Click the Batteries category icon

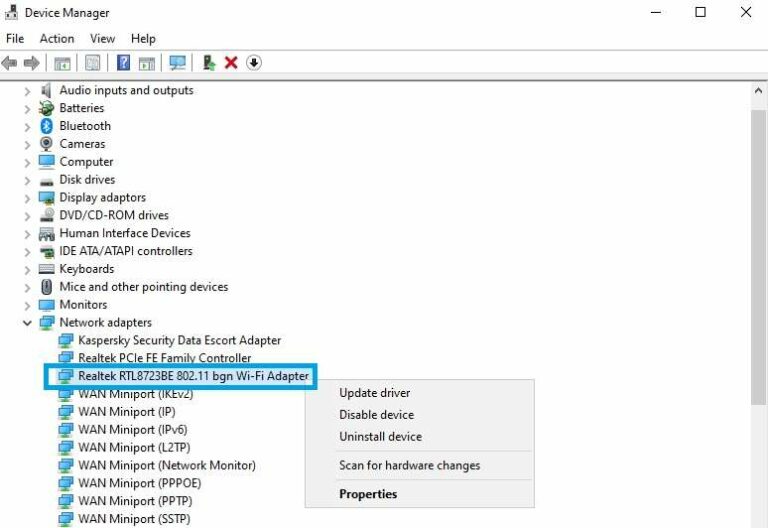47,108
